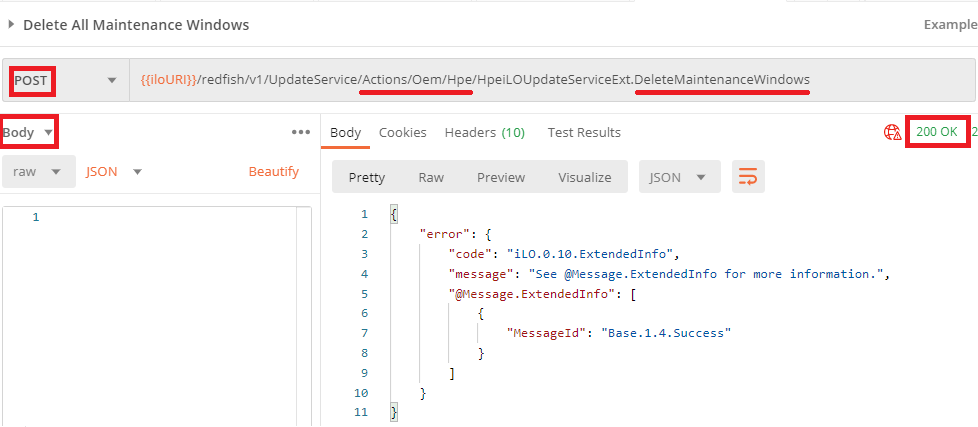978x427 pixels.
Task: Open the response JSON format dropdown
Action: click(679, 177)
